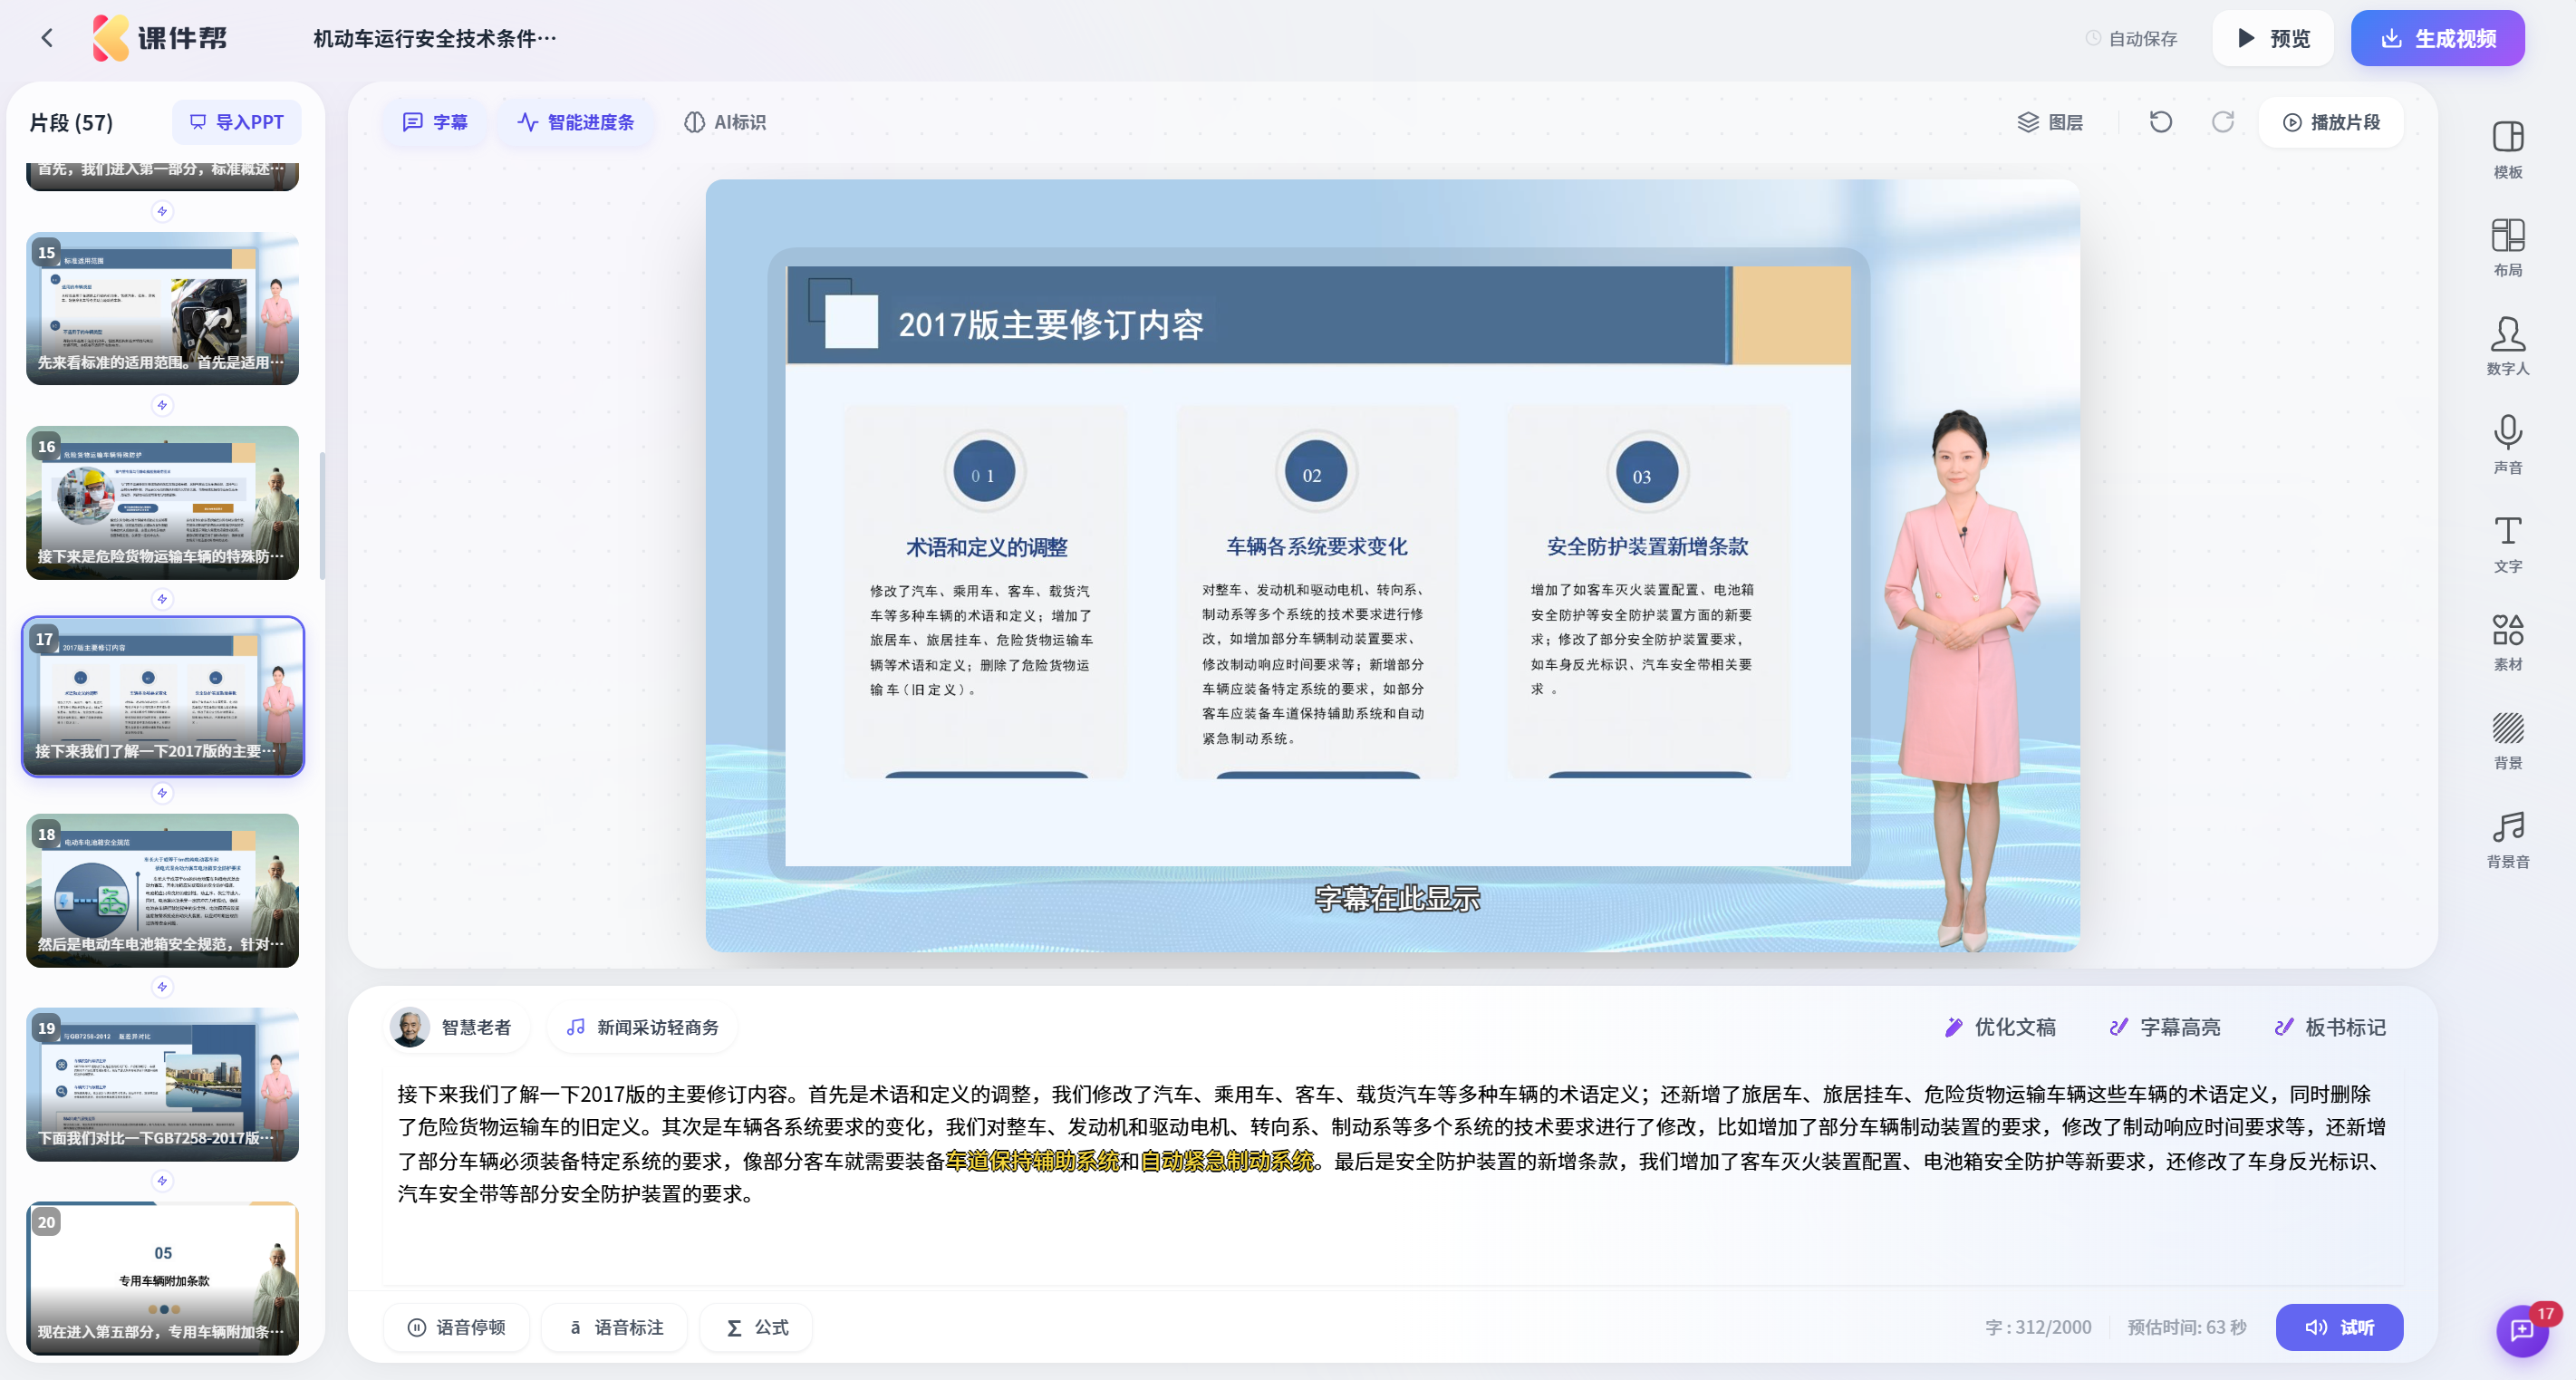Viewport: 2576px width, 1380px height.
Task: Click the undo arrow icon
Action: point(2160,122)
